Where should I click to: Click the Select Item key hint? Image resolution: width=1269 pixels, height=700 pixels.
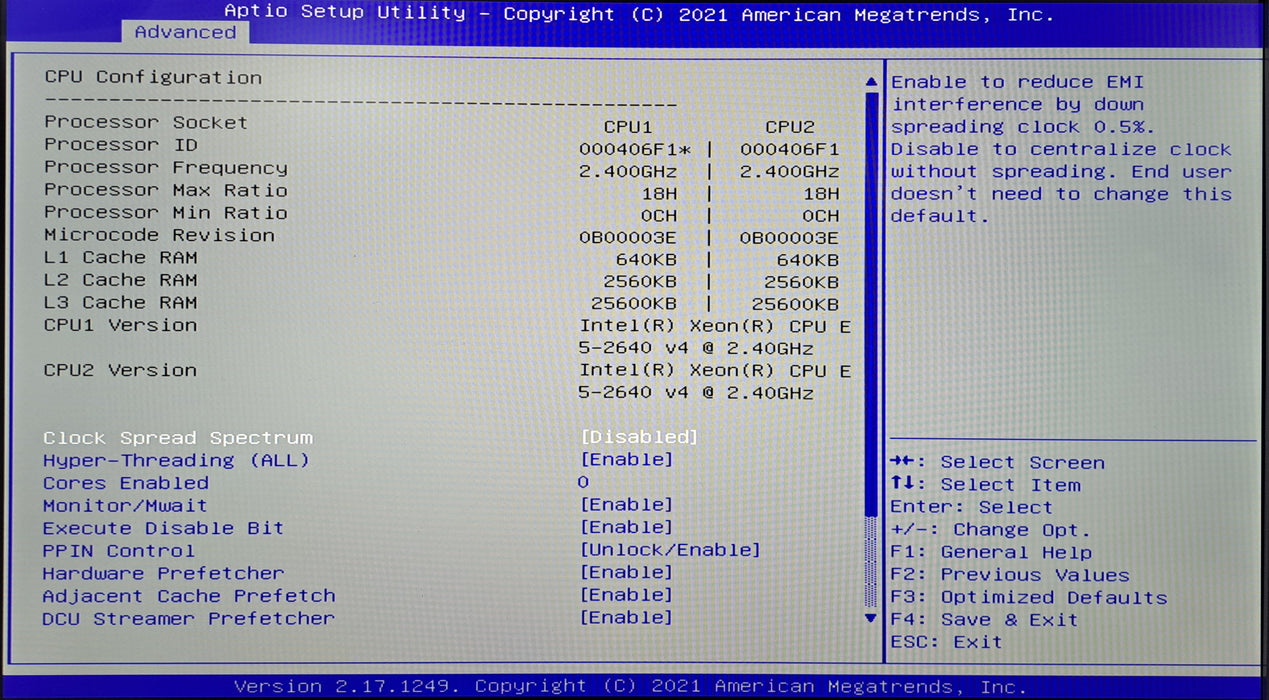pyautogui.click(x=985, y=485)
